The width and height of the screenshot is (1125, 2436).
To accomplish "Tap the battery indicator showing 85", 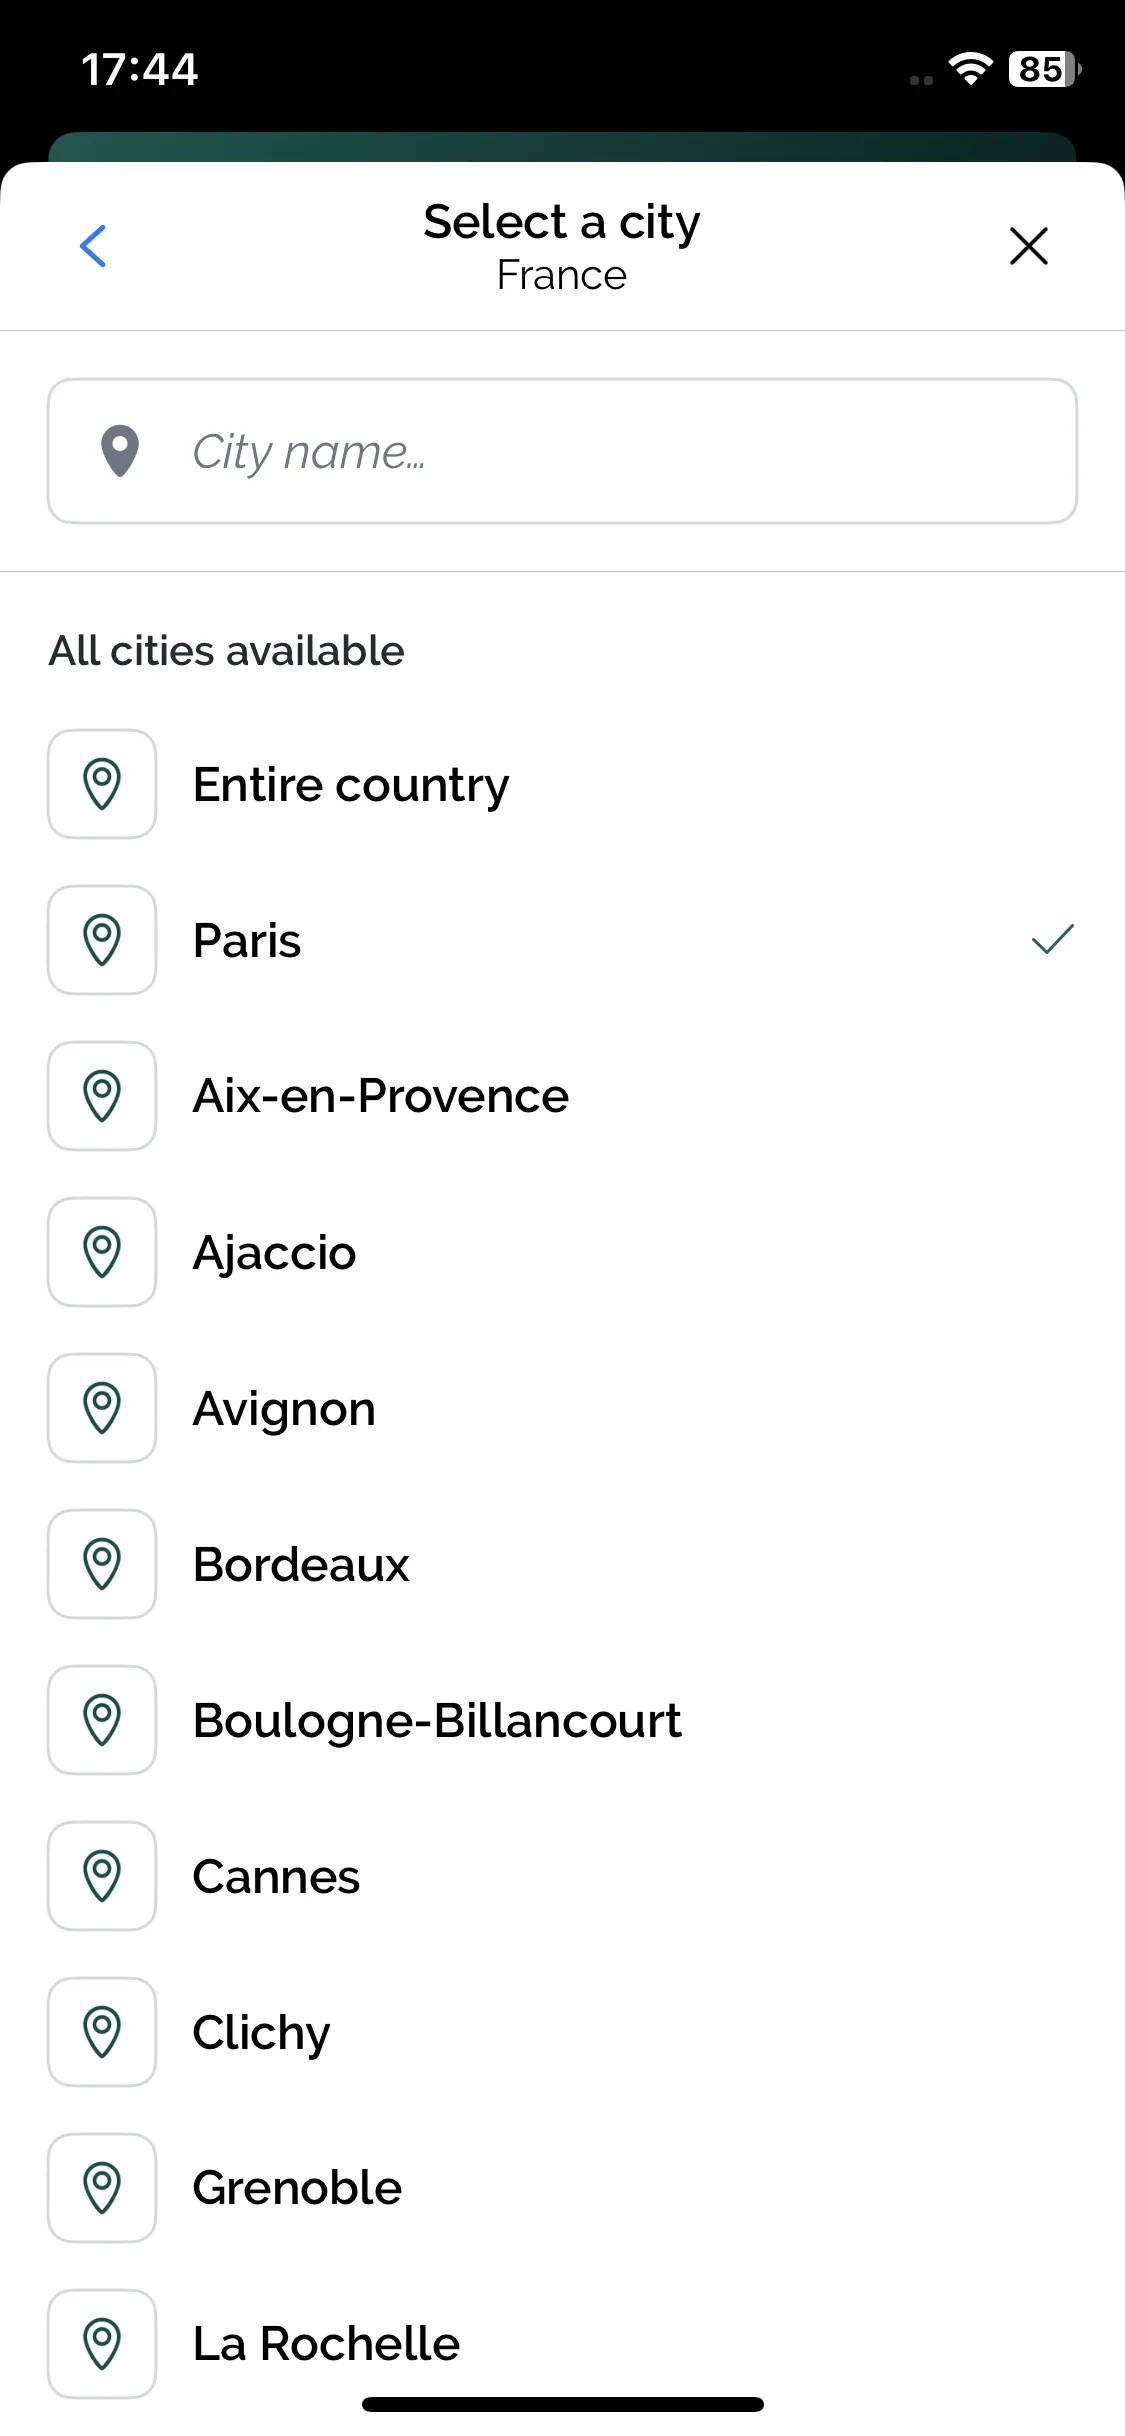I will (x=1045, y=69).
